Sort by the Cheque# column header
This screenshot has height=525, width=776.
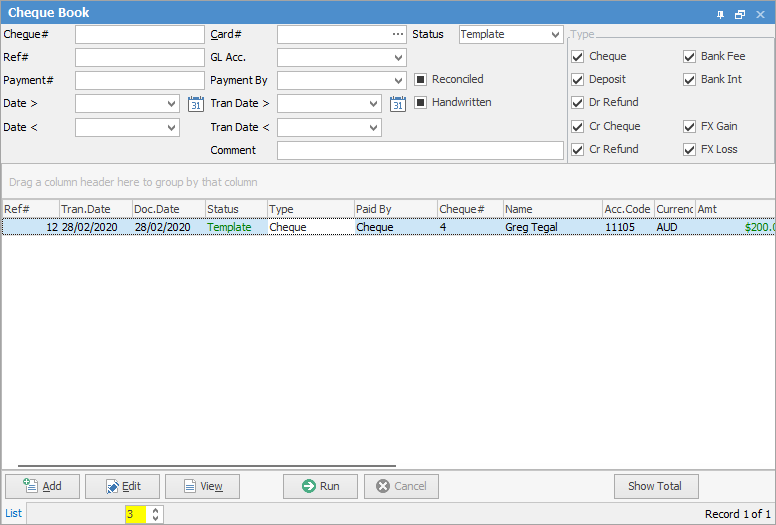[470, 209]
